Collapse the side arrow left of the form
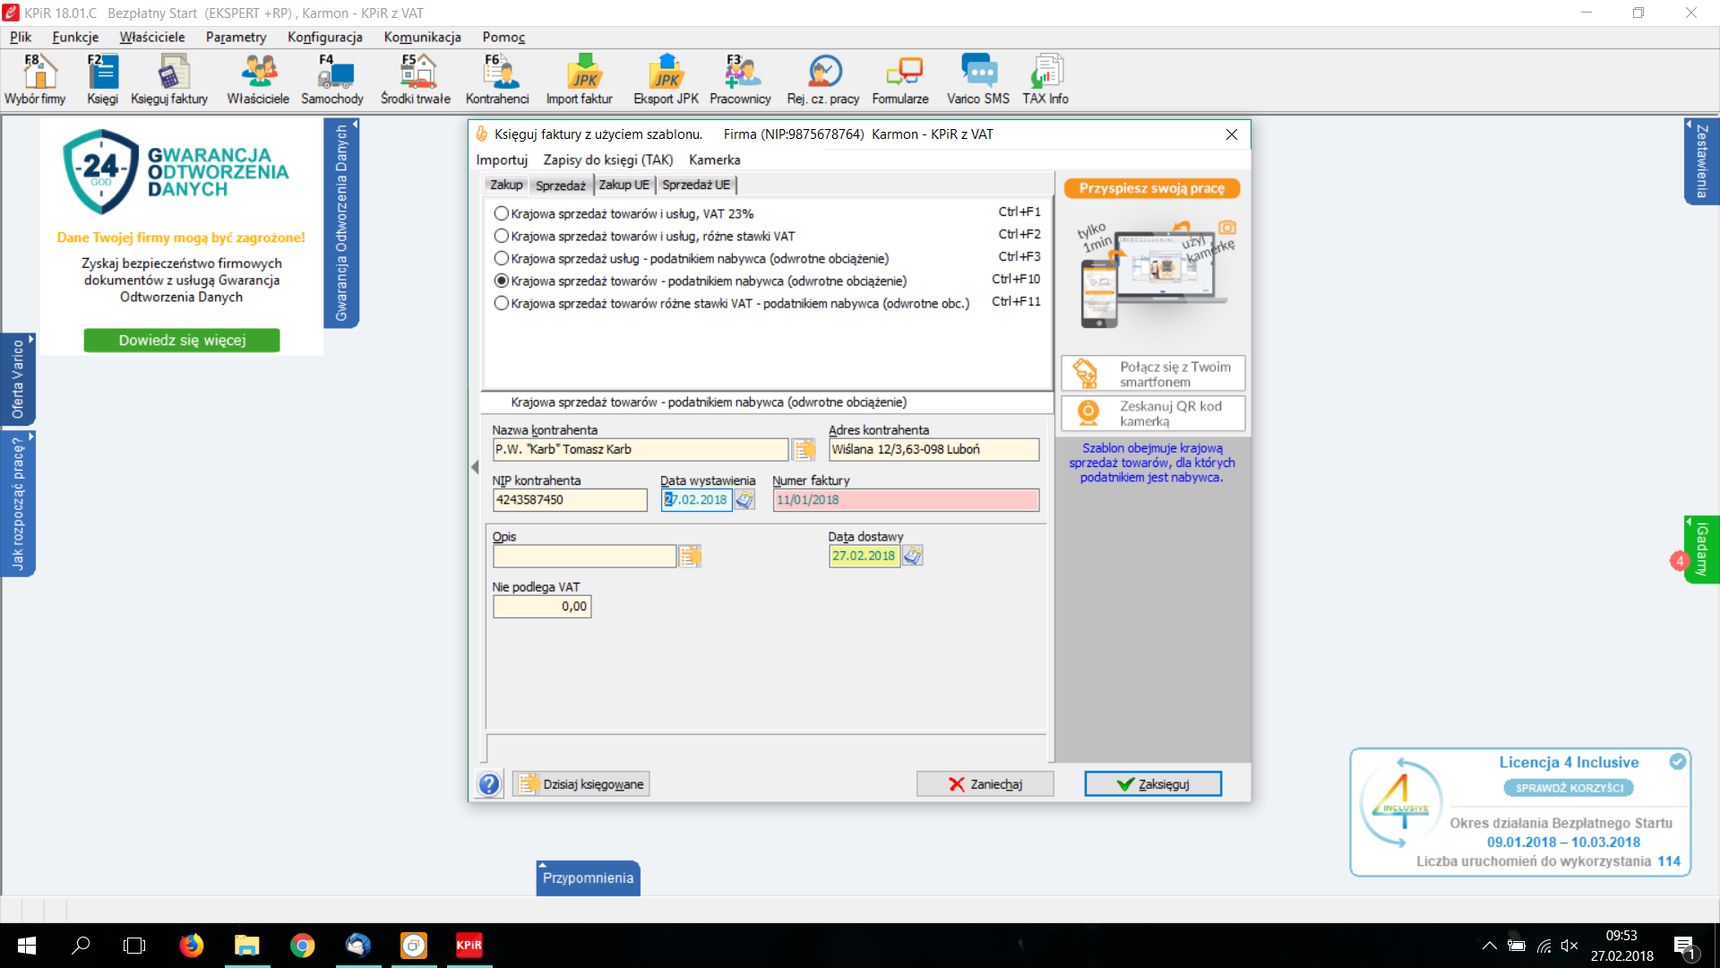Image resolution: width=1720 pixels, height=968 pixels. (x=475, y=467)
